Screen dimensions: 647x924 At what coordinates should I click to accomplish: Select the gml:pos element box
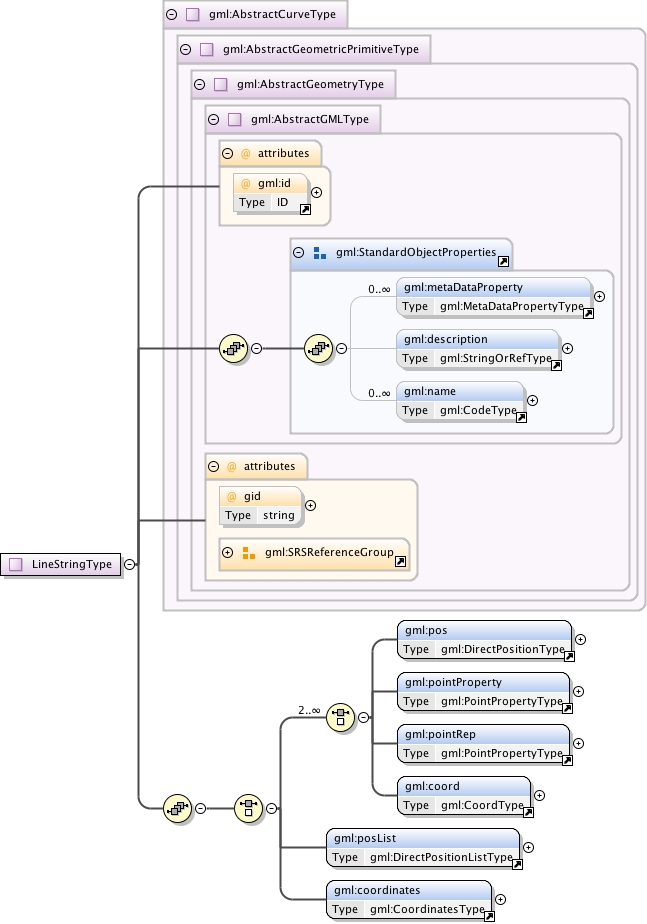point(484,640)
